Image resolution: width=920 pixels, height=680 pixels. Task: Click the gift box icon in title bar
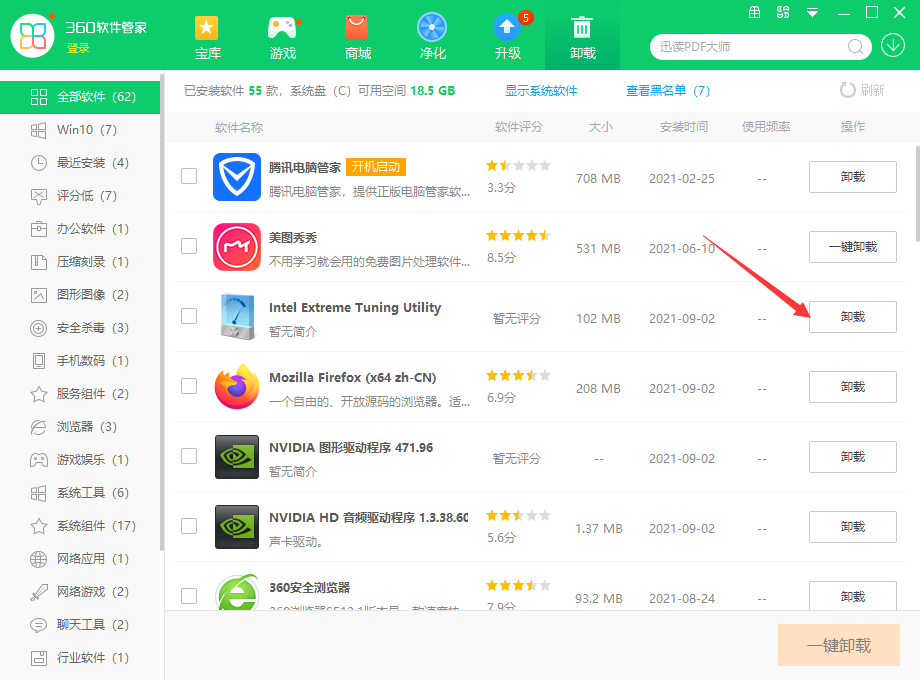(x=756, y=13)
